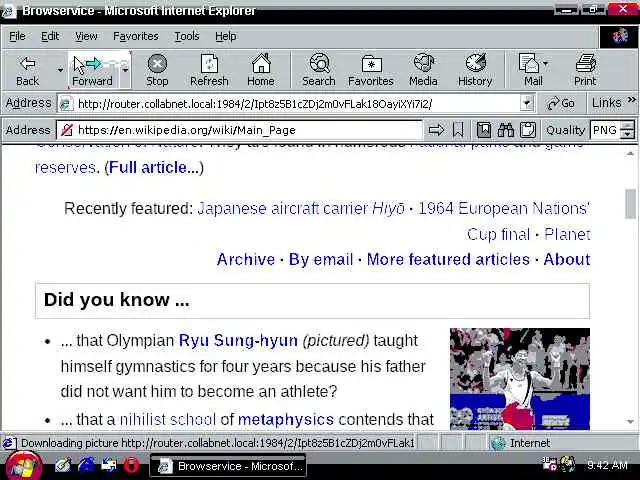Open the 1964 European Nations' Cup final link

pyautogui.click(x=504, y=209)
